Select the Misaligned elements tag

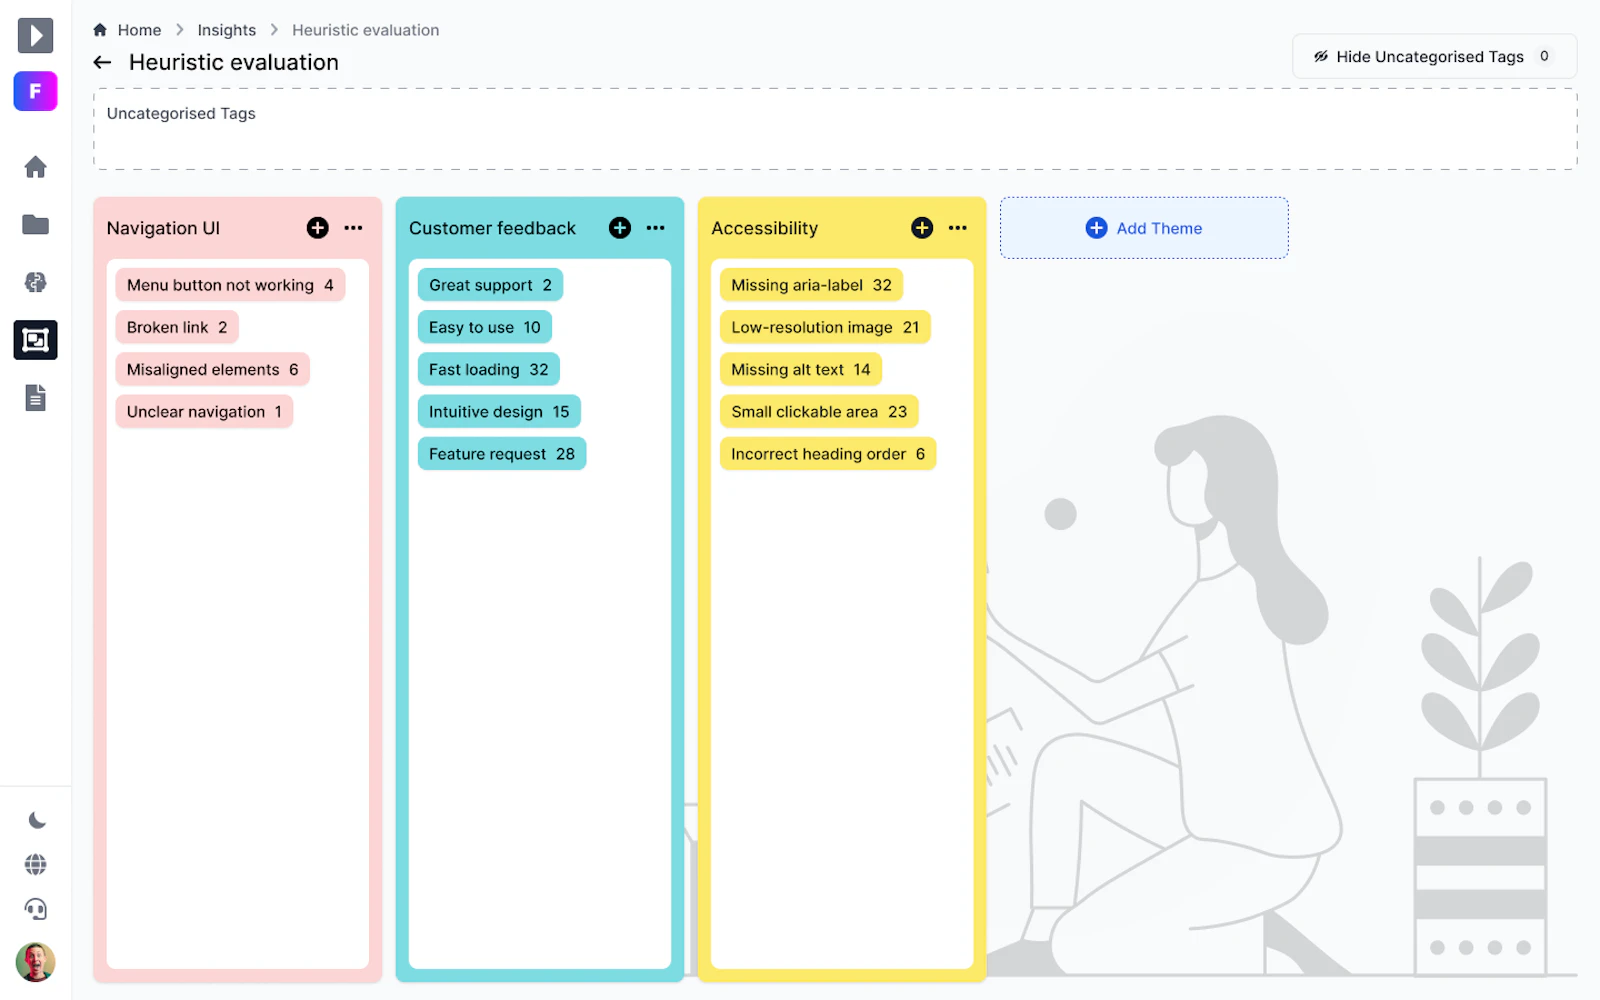pos(212,369)
